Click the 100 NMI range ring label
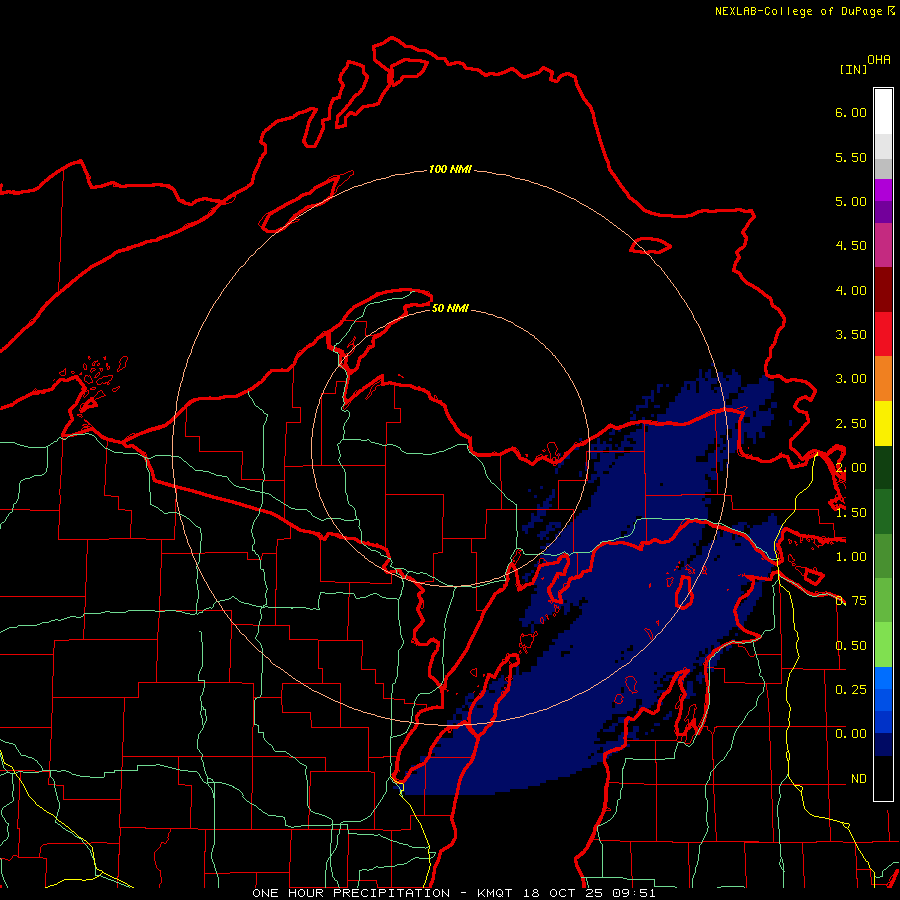This screenshot has width=900, height=900. tap(450, 169)
